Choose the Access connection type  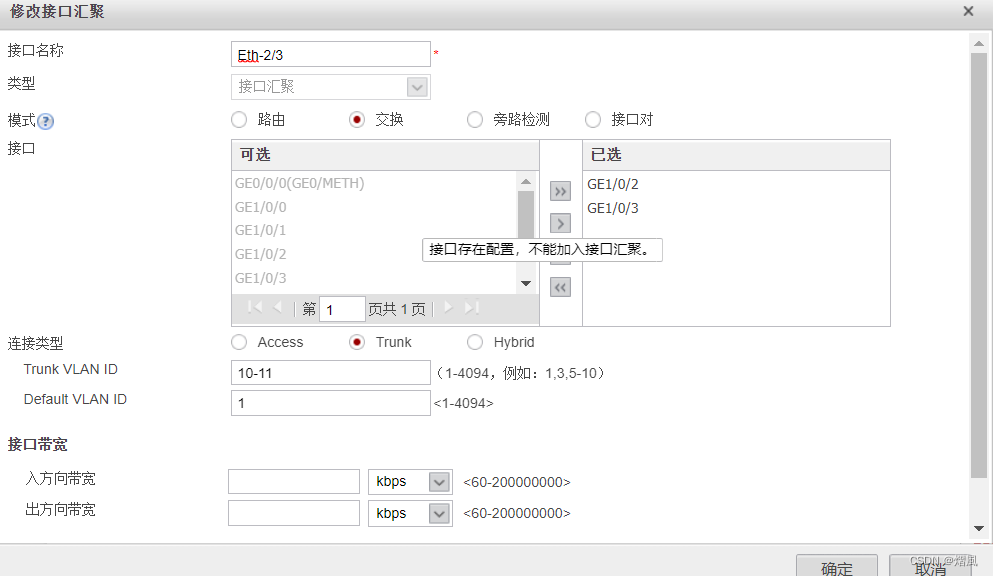click(x=239, y=342)
